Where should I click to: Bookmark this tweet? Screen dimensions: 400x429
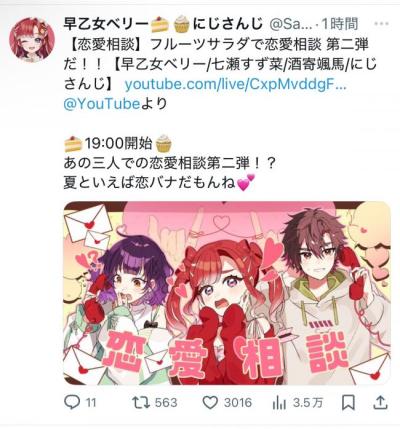[x=348, y=403]
